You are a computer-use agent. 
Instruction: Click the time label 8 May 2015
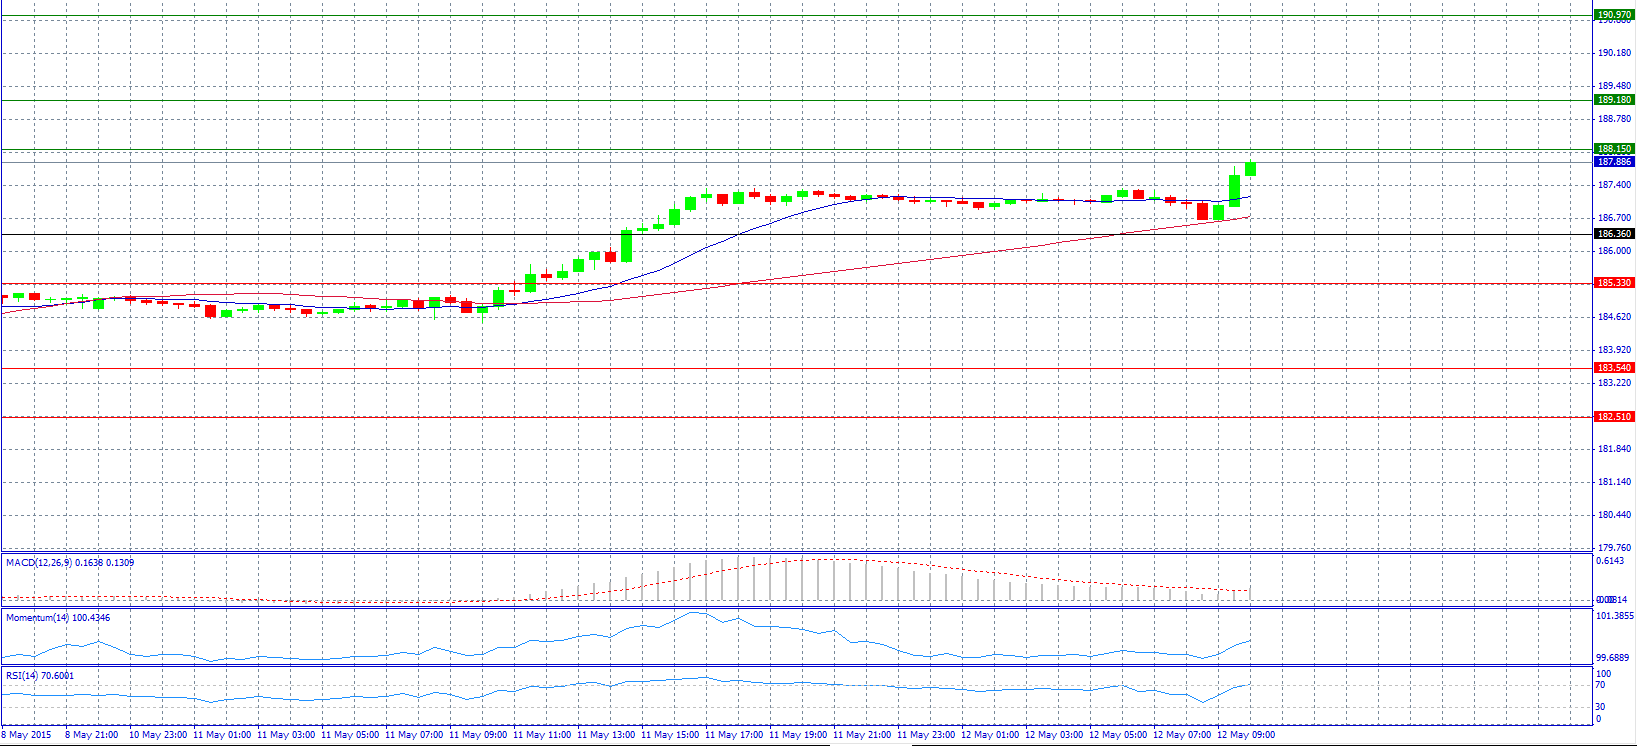click(x=27, y=735)
